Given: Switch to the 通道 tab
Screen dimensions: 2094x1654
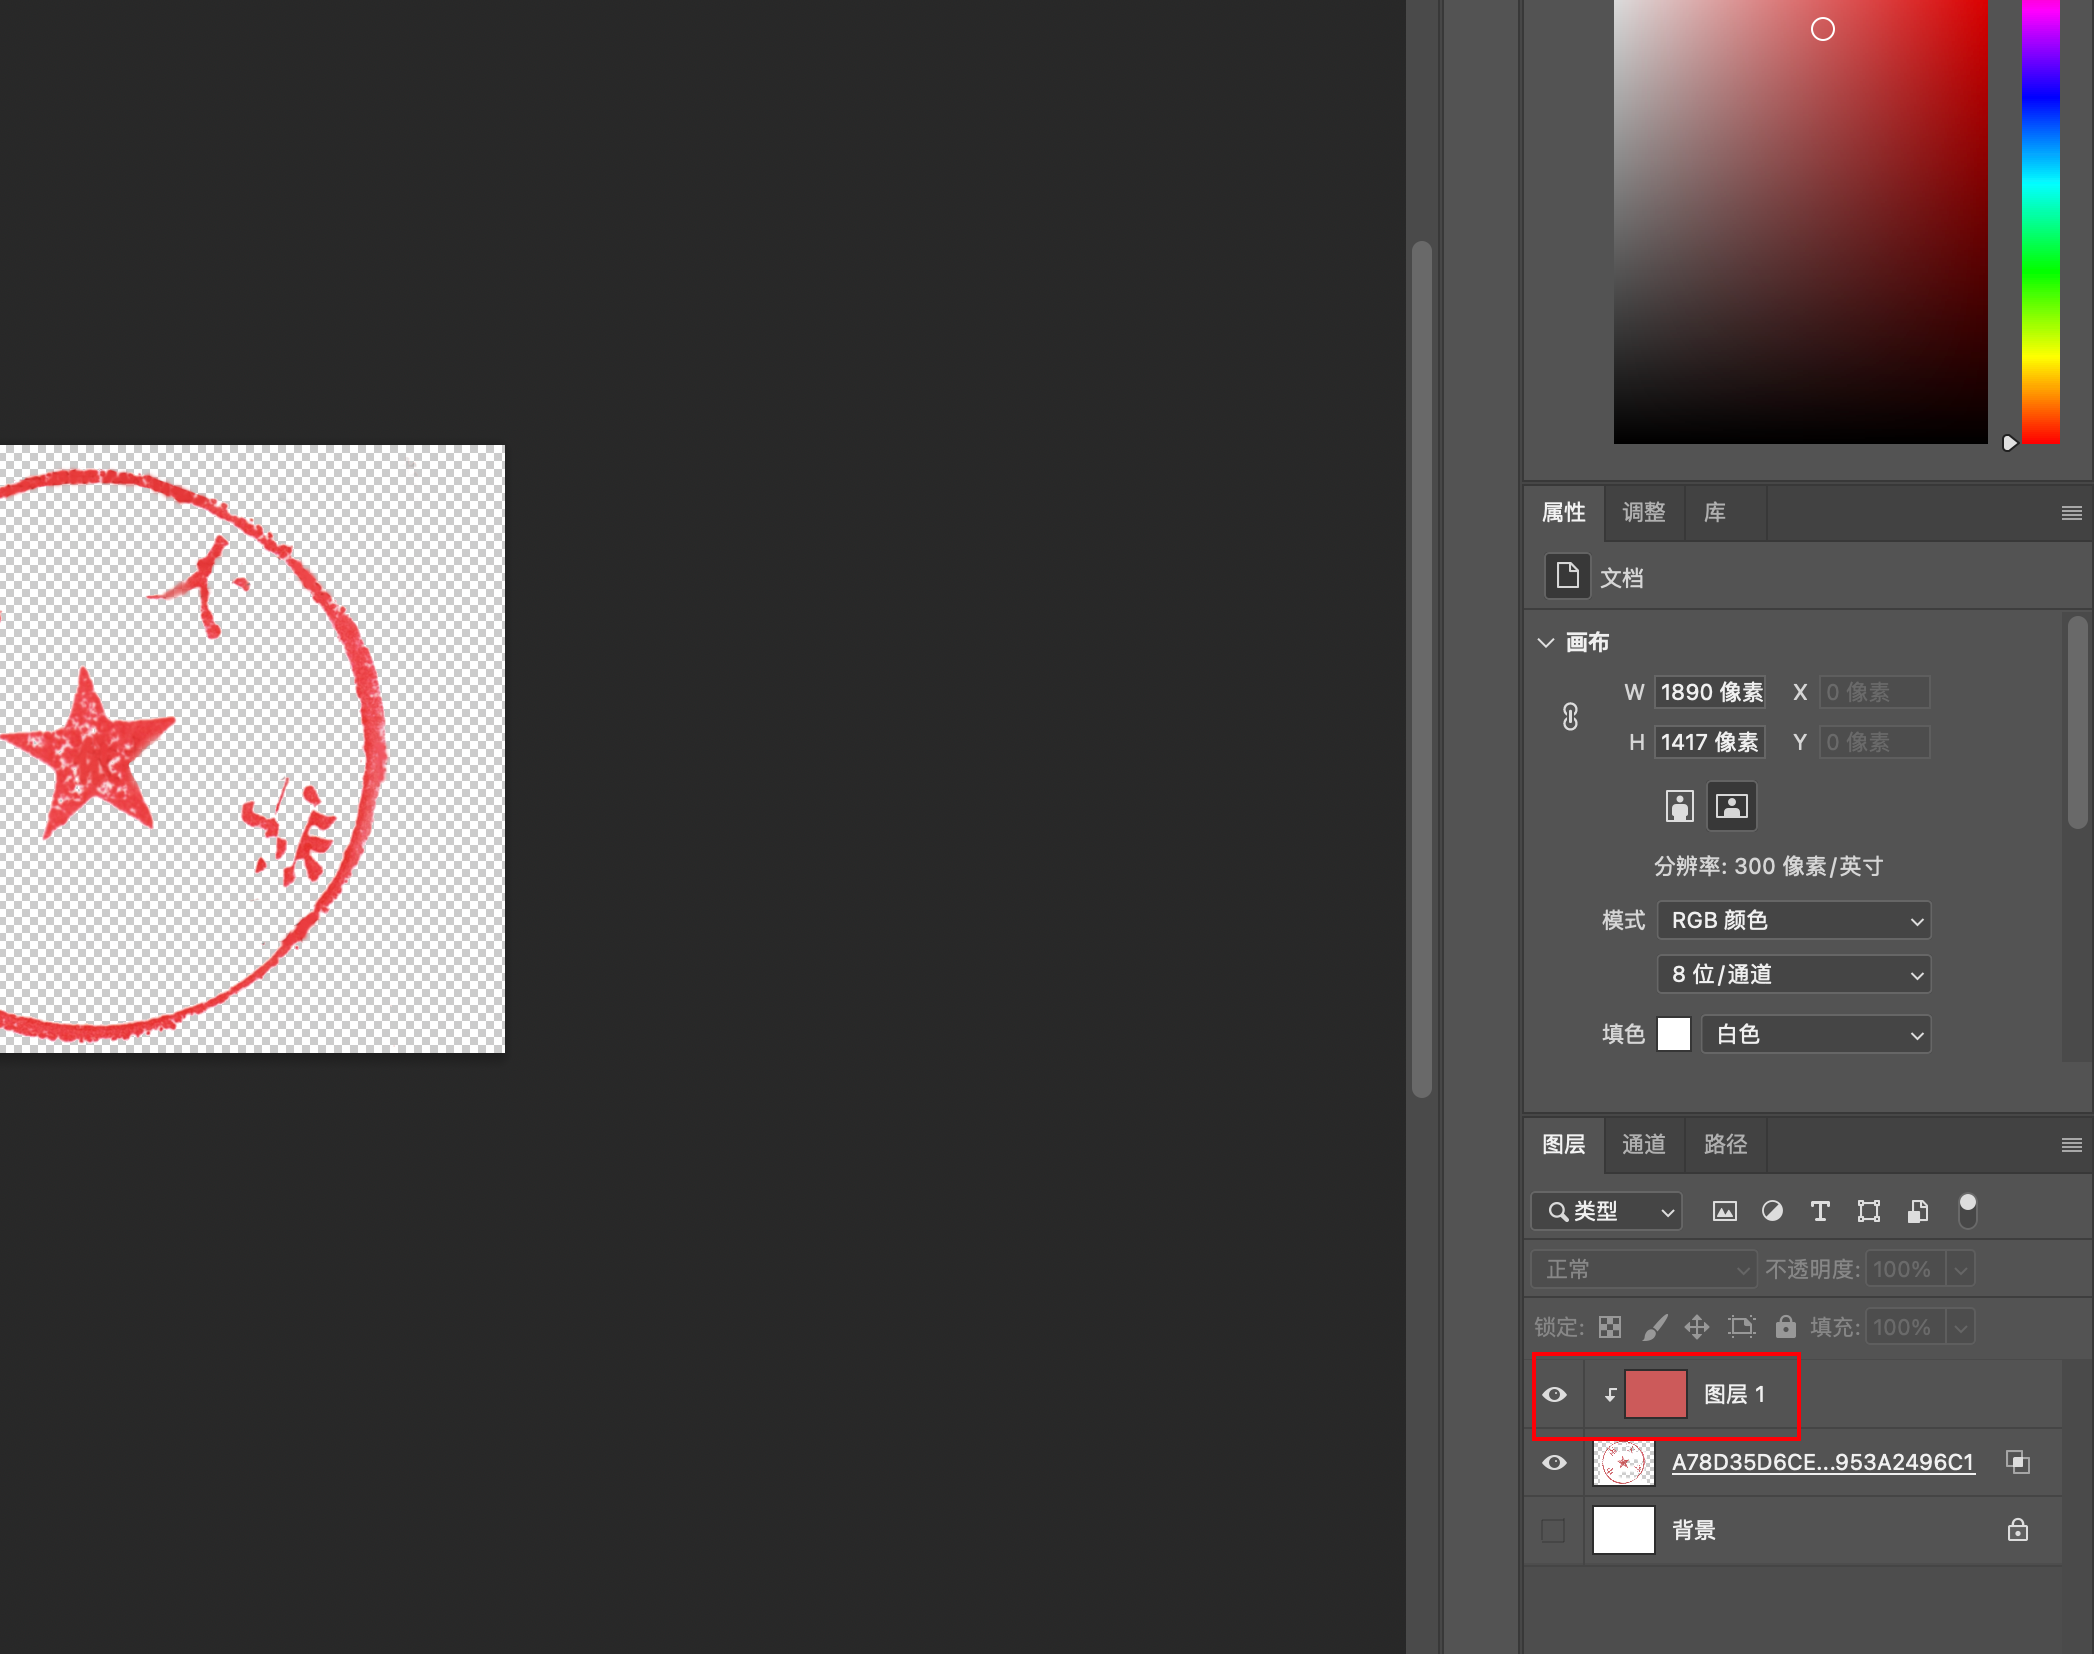Looking at the screenshot, I should 1644,1144.
